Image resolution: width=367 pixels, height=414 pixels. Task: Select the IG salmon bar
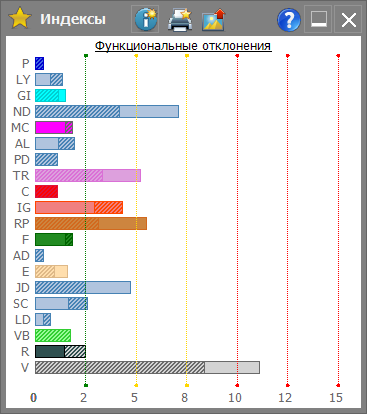point(79,208)
